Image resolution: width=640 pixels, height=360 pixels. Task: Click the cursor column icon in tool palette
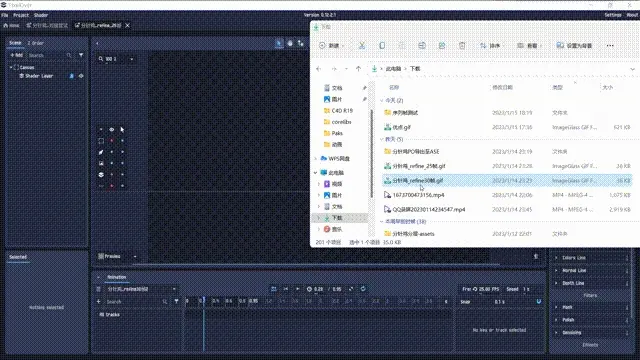(122, 130)
